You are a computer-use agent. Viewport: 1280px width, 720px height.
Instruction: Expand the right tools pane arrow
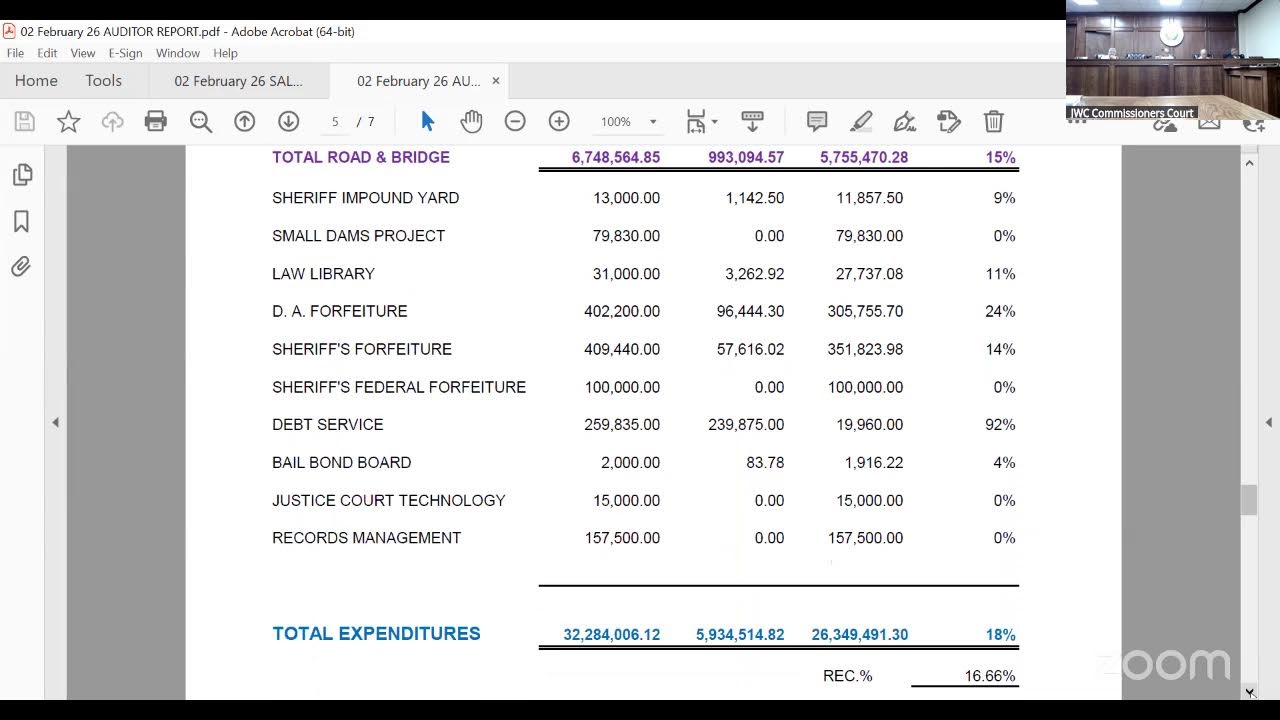pyautogui.click(x=1269, y=423)
